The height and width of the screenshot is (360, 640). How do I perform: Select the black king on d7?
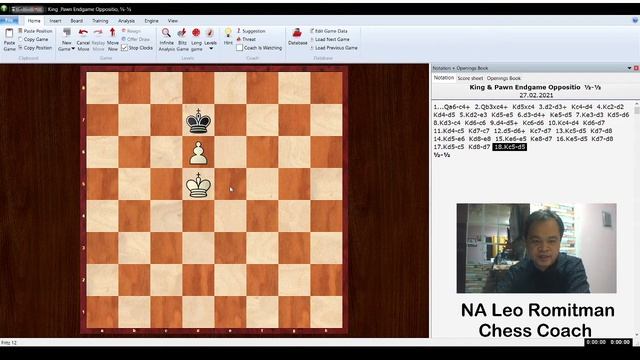(198, 120)
